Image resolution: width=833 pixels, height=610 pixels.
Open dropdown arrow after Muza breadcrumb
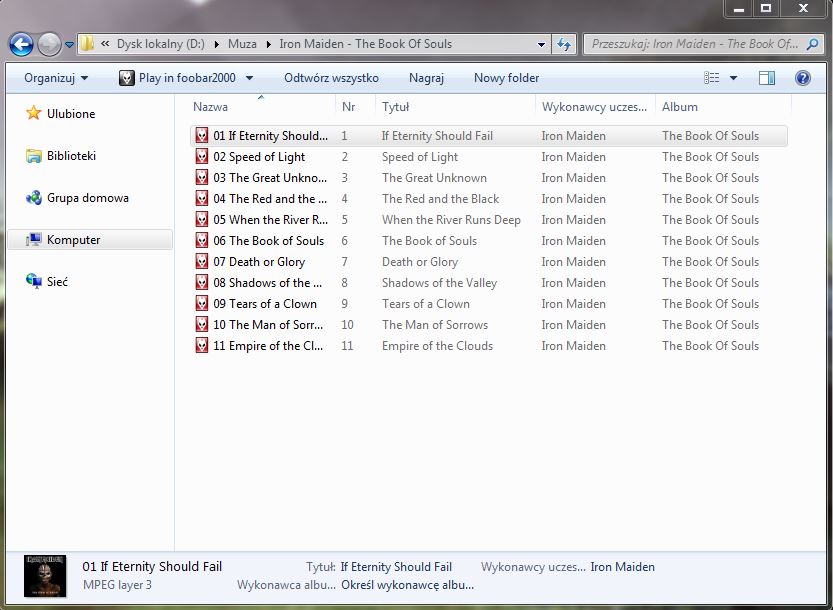coord(268,45)
